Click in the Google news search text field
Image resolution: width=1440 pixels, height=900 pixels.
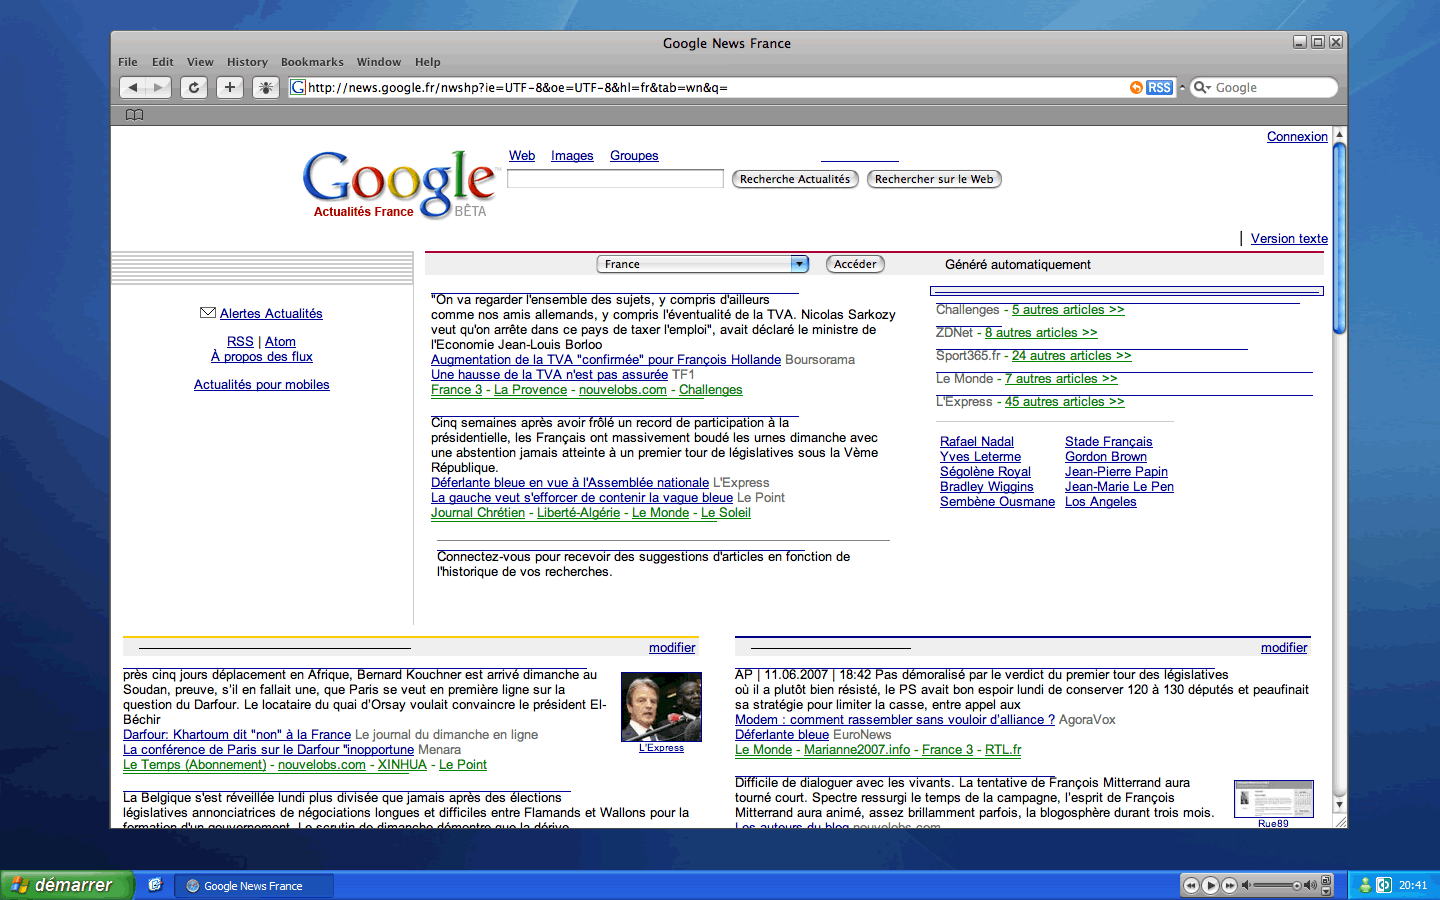tap(615, 179)
